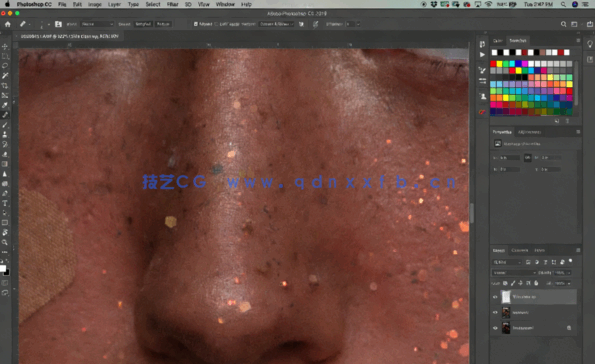Set source to Sampled

click(x=143, y=24)
